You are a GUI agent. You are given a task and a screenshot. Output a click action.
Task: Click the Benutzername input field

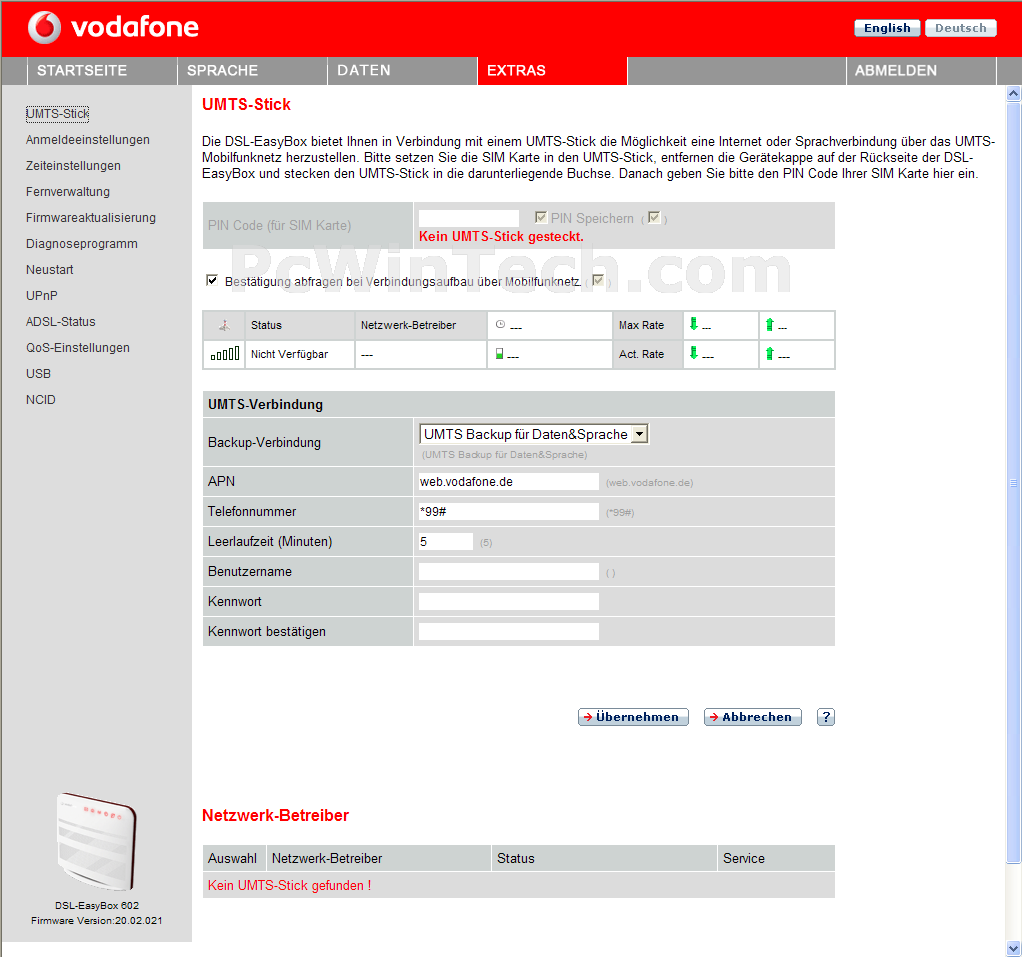pos(508,572)
